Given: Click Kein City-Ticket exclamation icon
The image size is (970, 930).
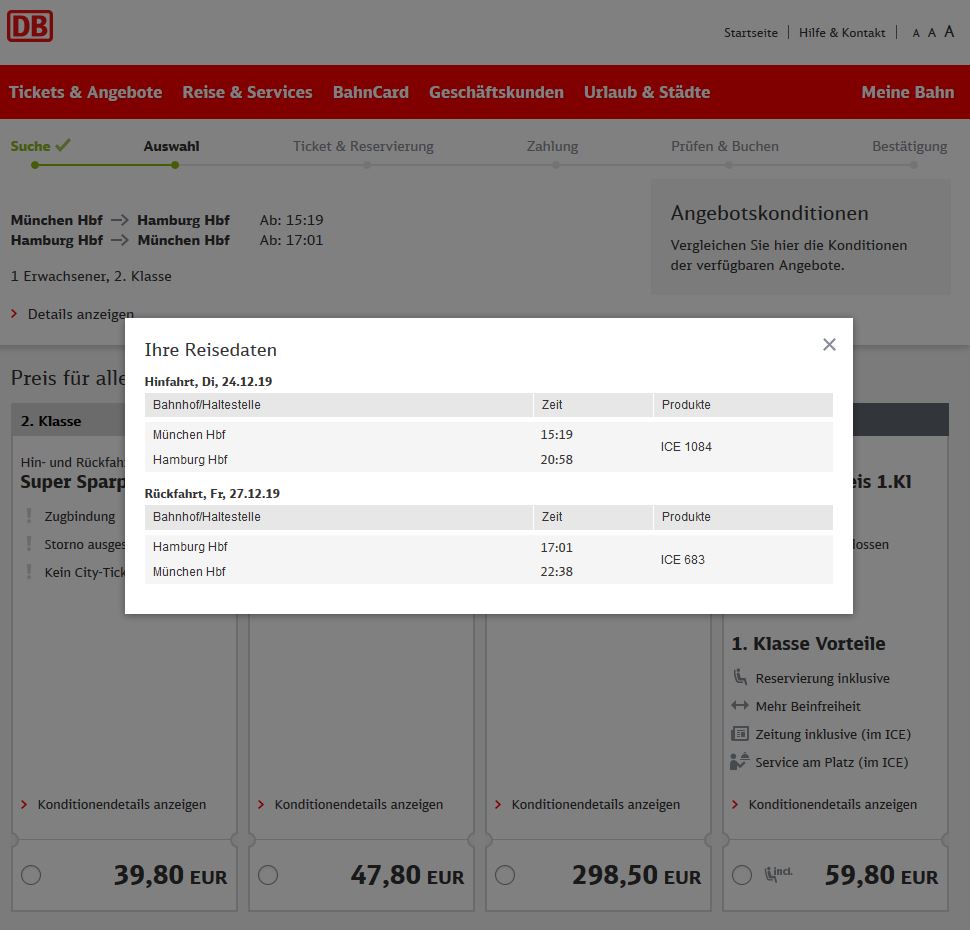Looking at the screenshot, I should 28,571.
